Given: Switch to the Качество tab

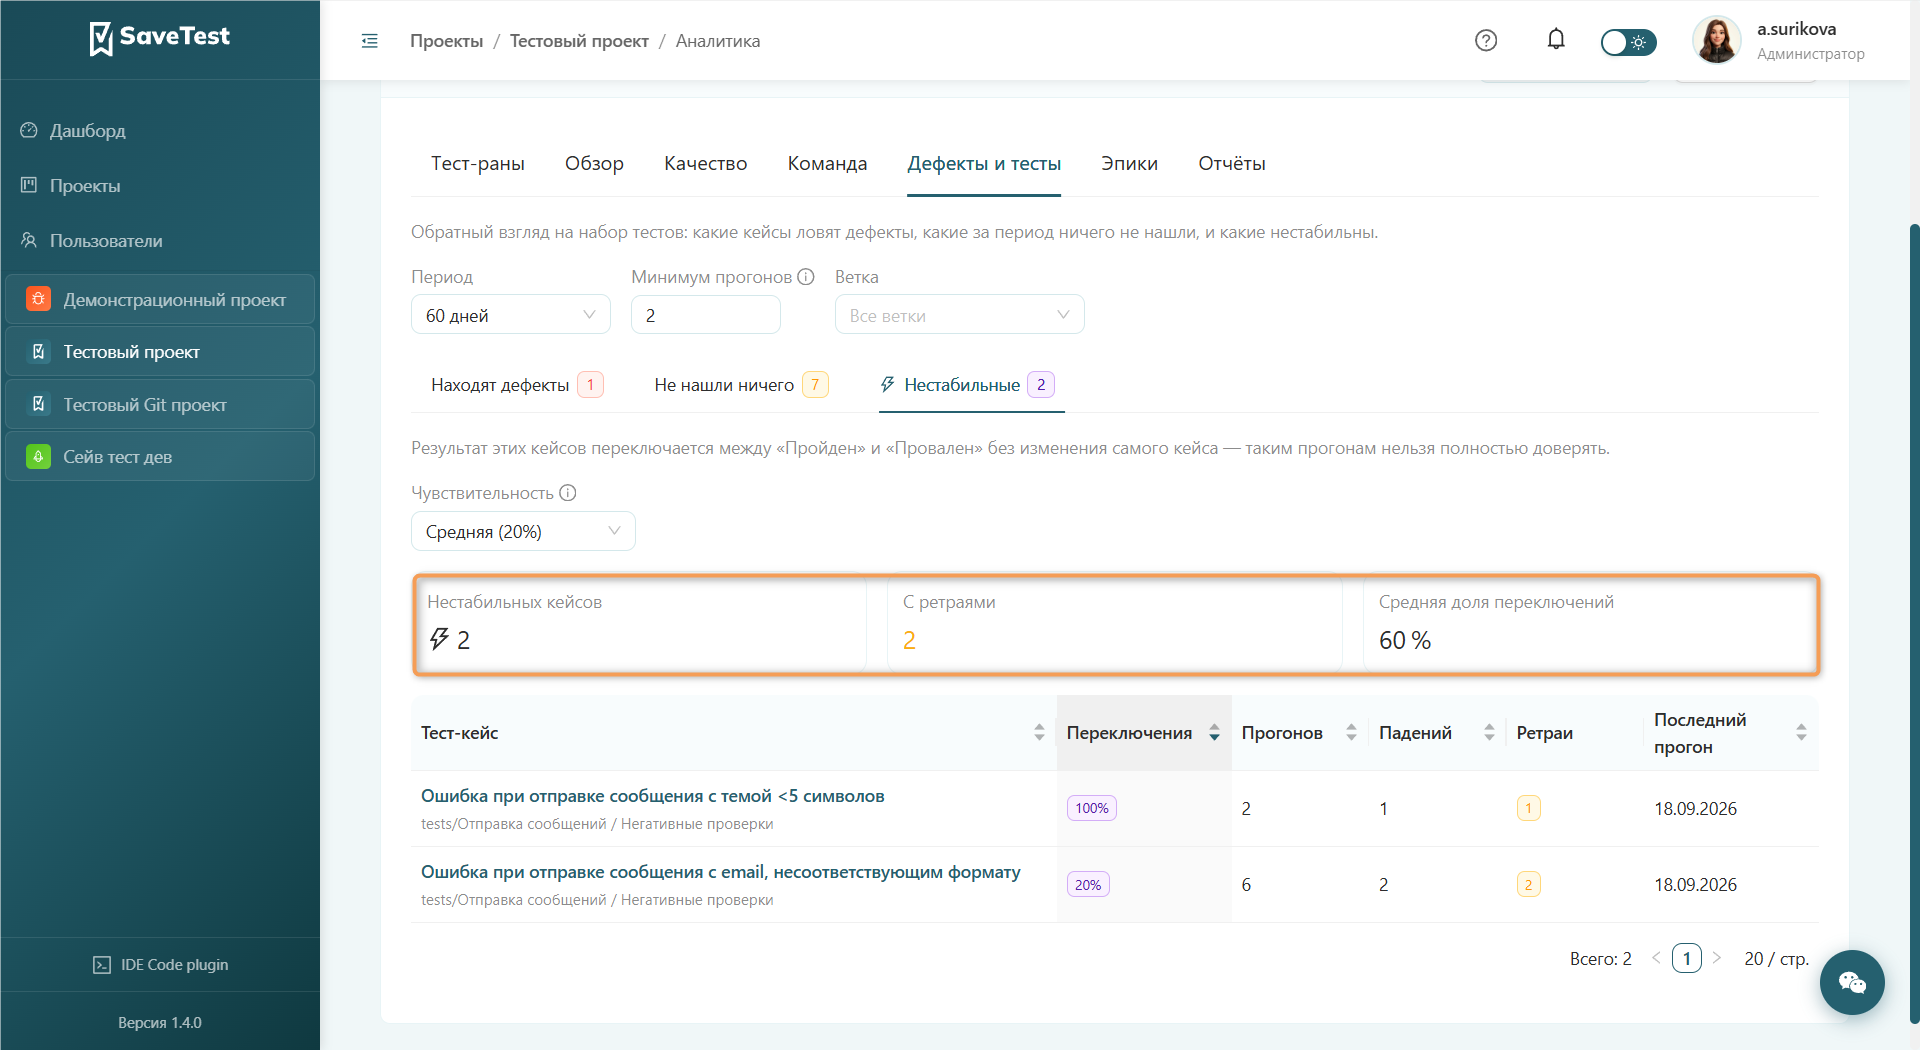Looking at the screenshot, I should 705,164.
